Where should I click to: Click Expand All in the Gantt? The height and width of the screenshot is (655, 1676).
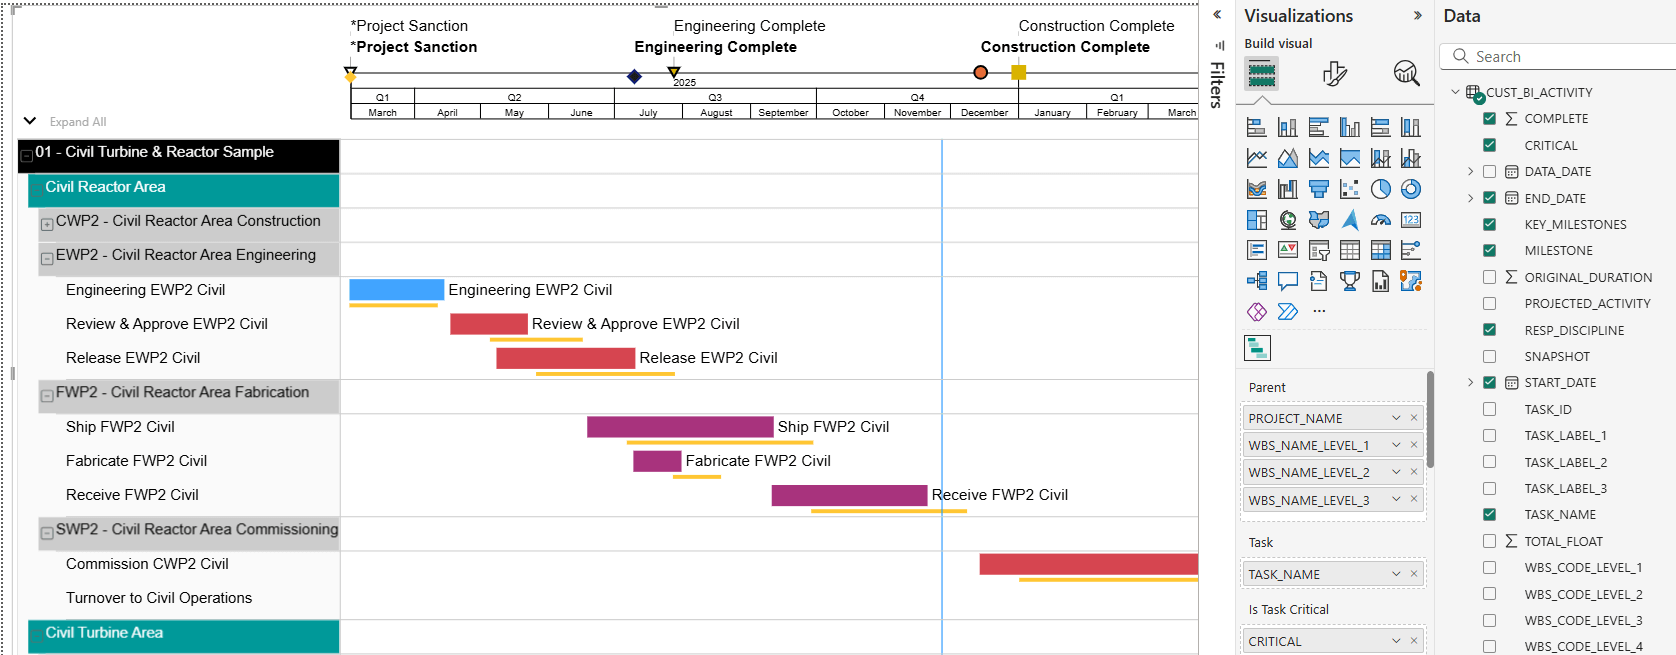tap(77, 122)
